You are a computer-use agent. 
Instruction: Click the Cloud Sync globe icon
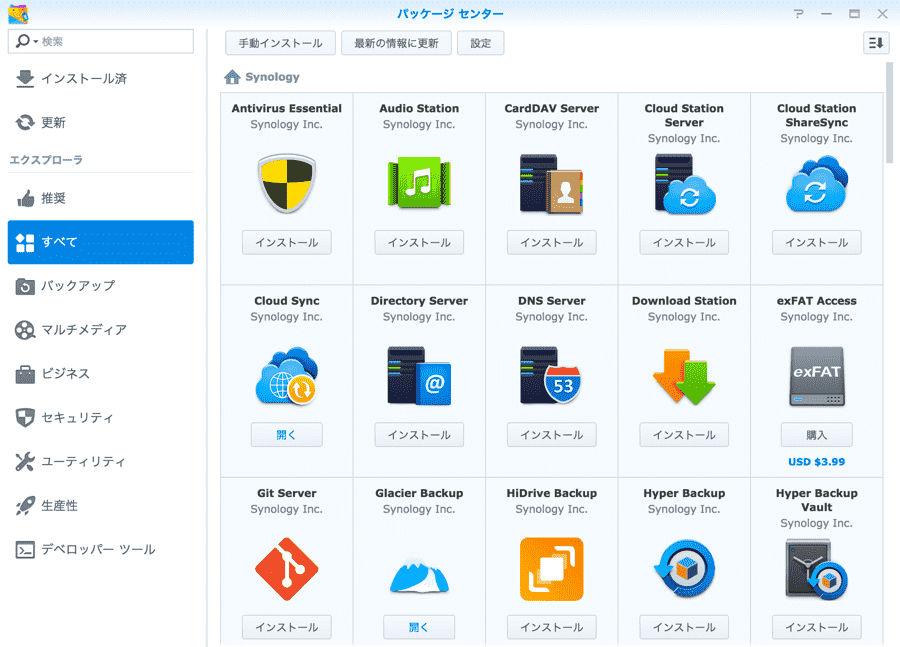[286, 376]
